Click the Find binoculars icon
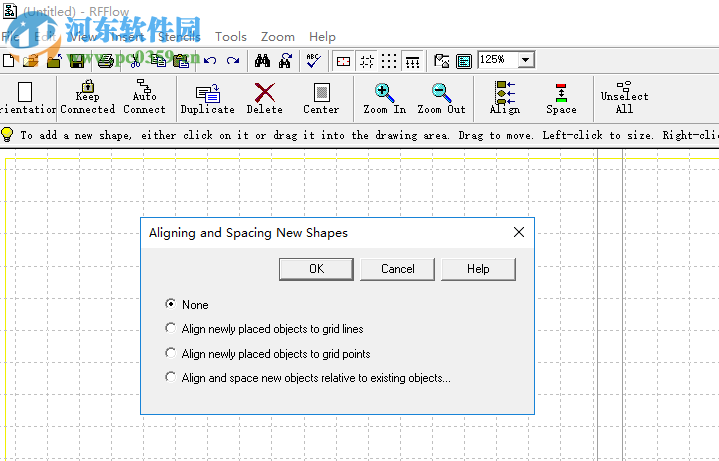The width and height of the screenshot is (719, 461). 262,61
